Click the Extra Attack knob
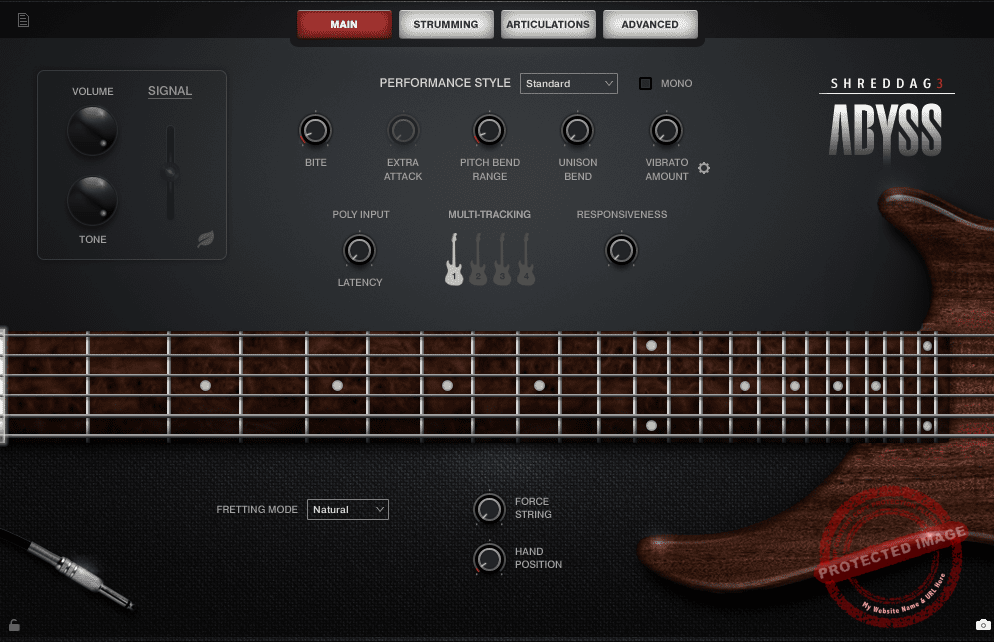Image resolution: width=994 pixels, height=642 pixels. (x=403, y=131)
